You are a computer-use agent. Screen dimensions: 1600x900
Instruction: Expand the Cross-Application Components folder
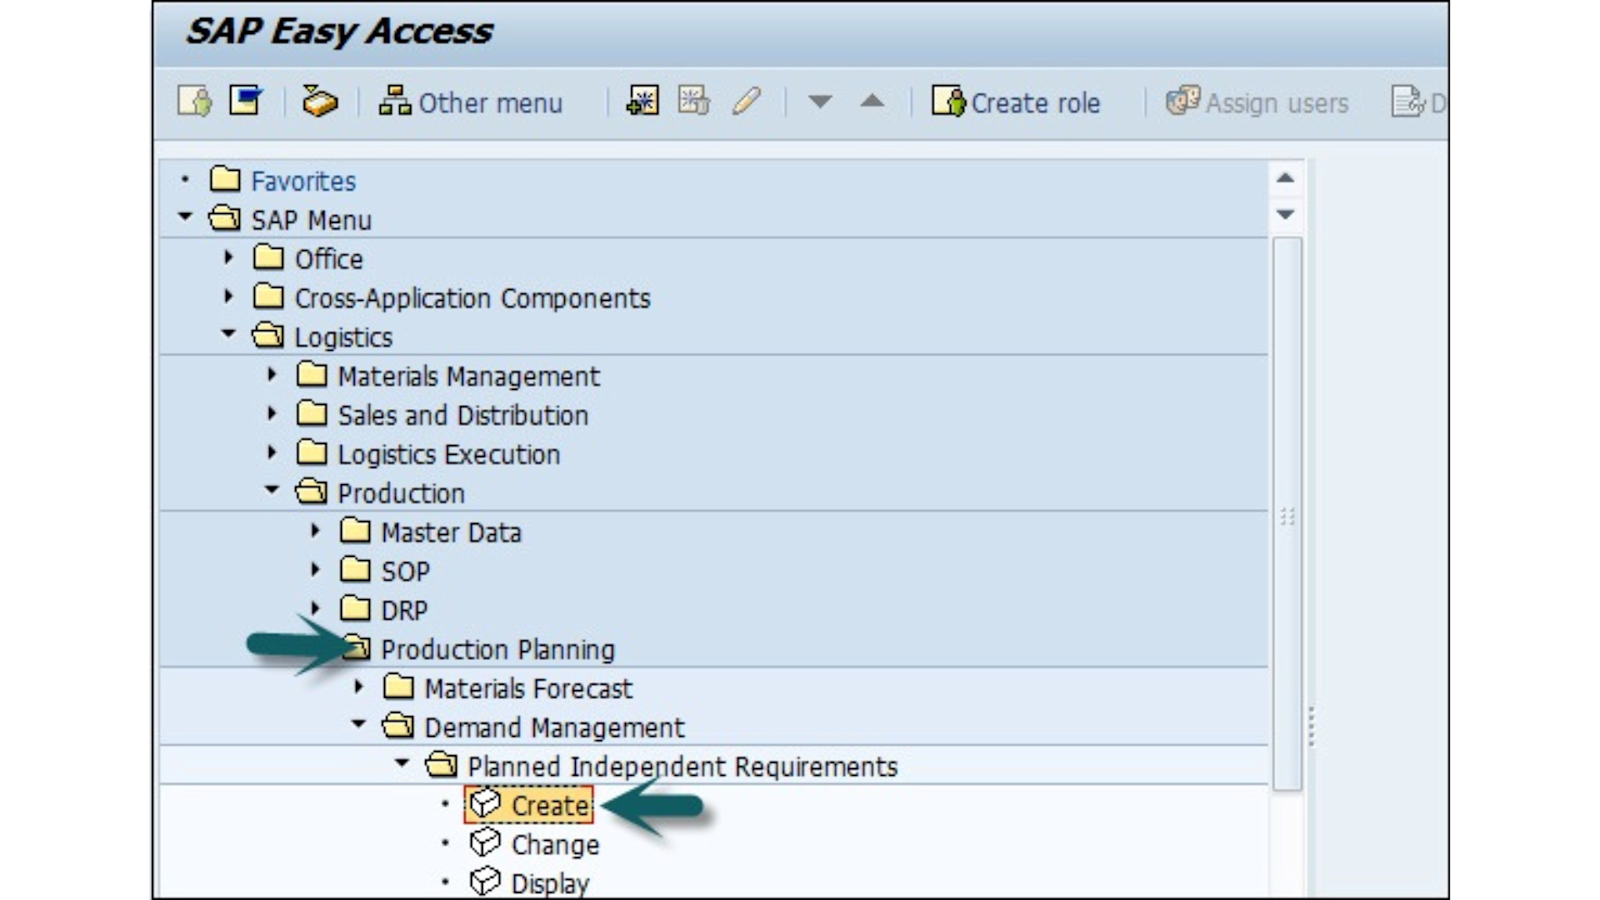coord(229,296)
